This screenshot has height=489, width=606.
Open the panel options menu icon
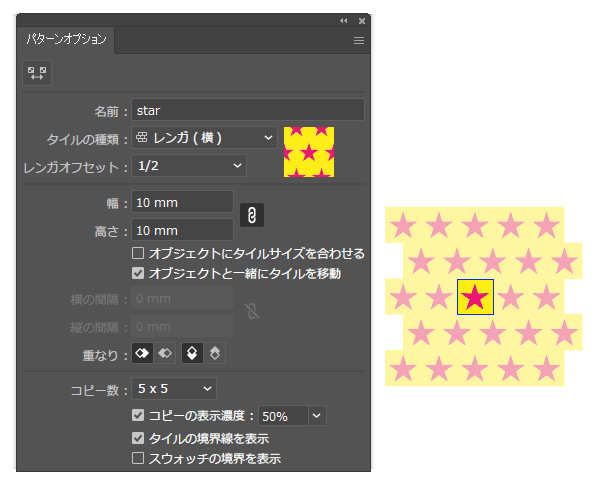tap(358, 41)
